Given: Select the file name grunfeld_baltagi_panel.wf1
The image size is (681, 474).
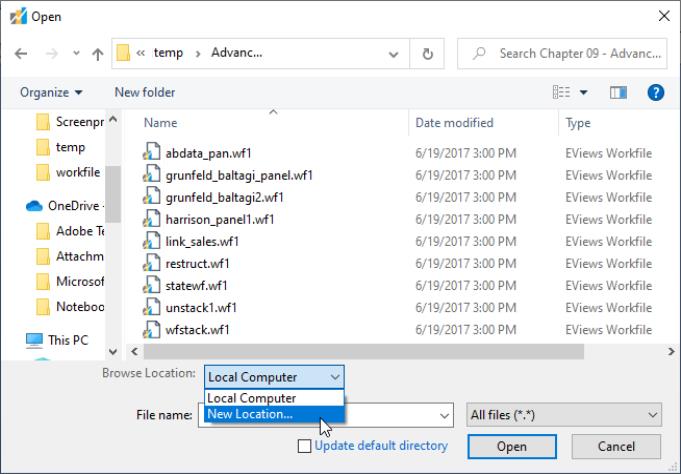Looking at the screenshot, I should pyautogui.click(x=239, y=176).
